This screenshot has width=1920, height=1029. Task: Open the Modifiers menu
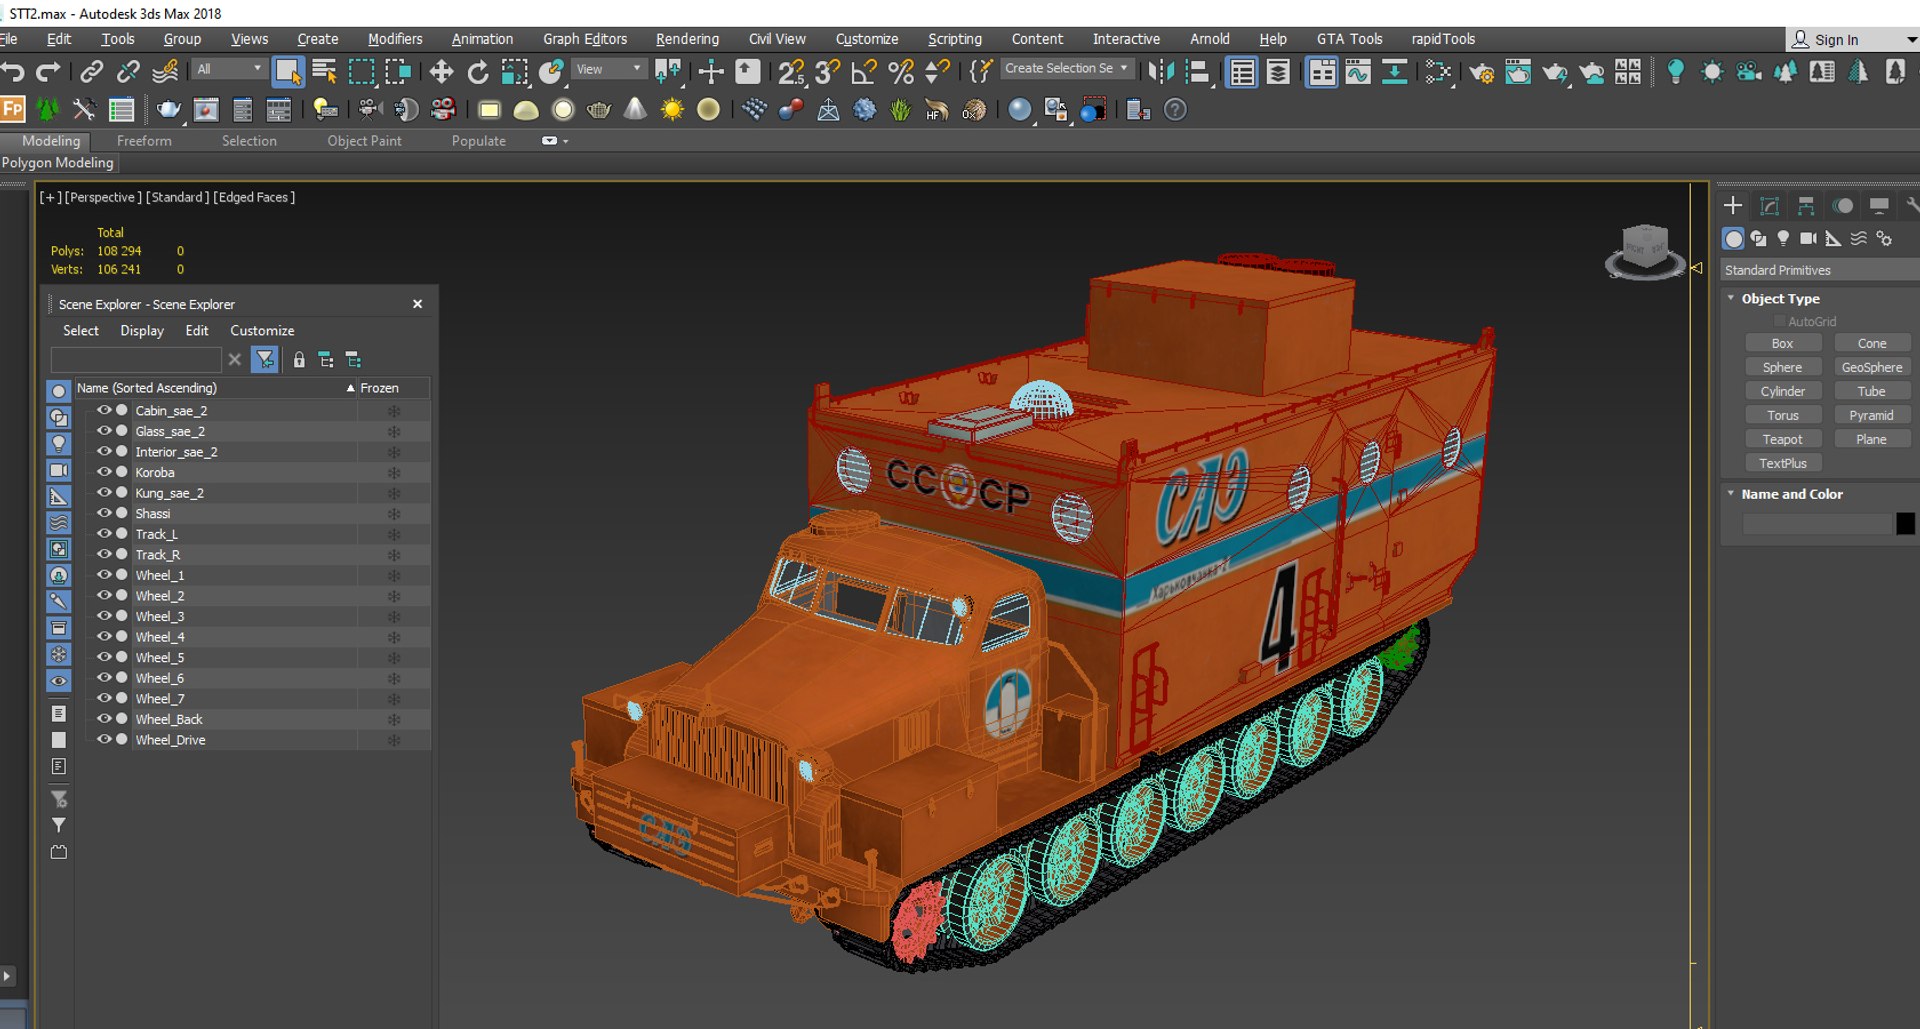[x=395, y=39]
